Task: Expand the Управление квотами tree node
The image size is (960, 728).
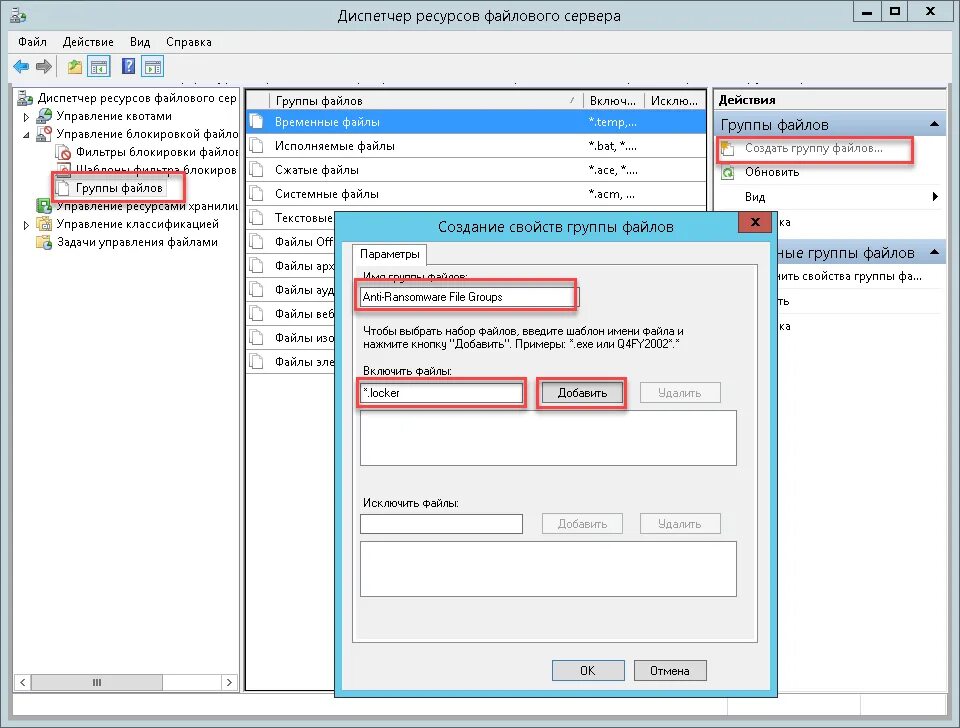Action: 26,116
